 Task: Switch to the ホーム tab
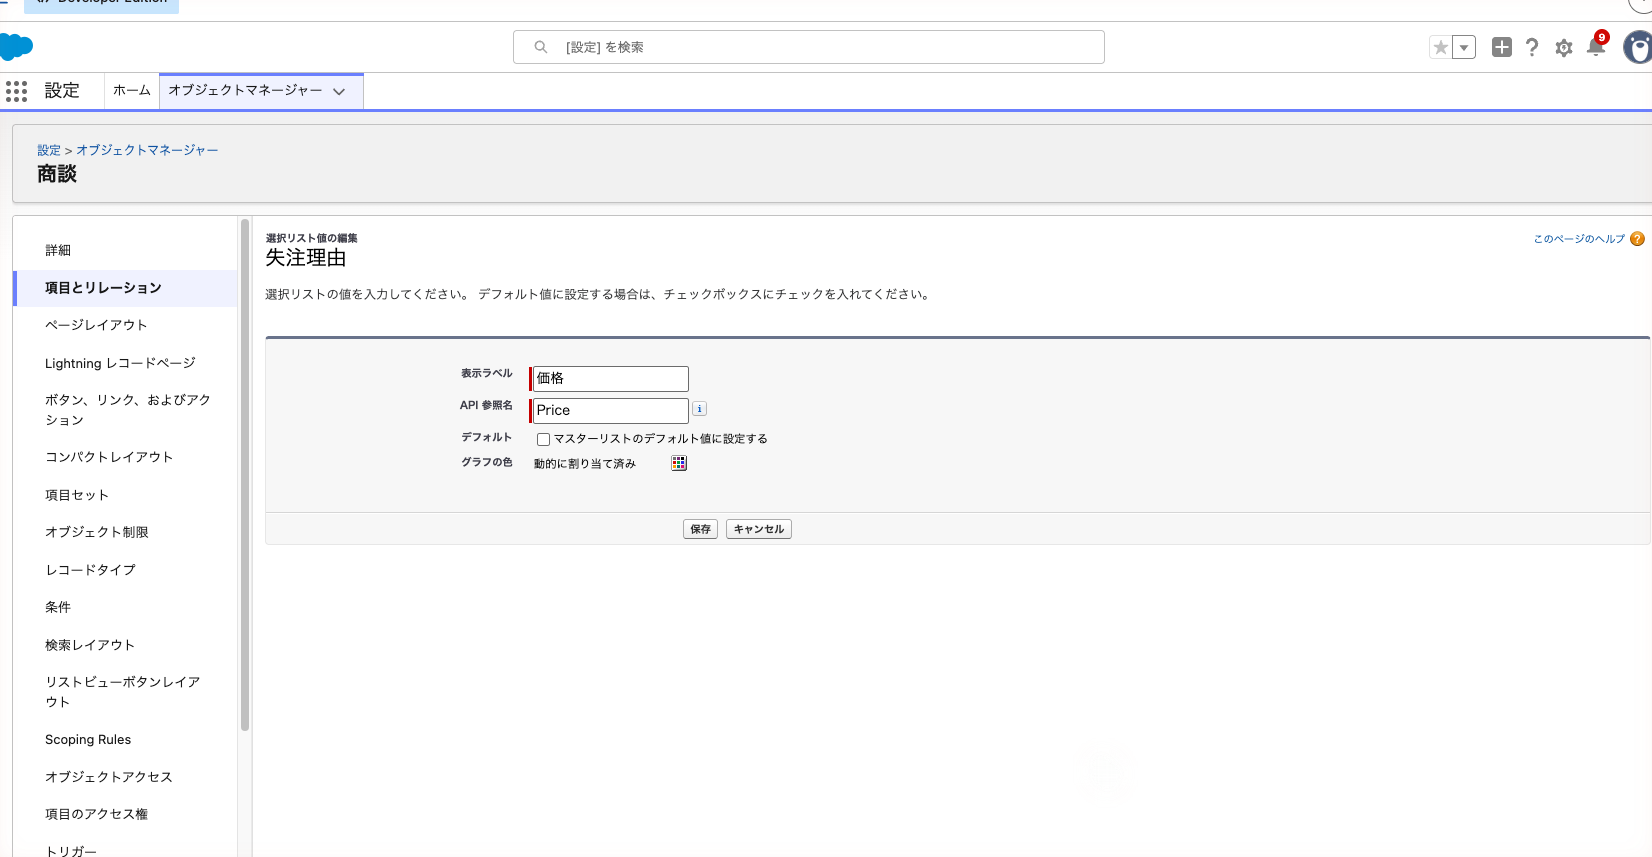click(x=132, y=90)
